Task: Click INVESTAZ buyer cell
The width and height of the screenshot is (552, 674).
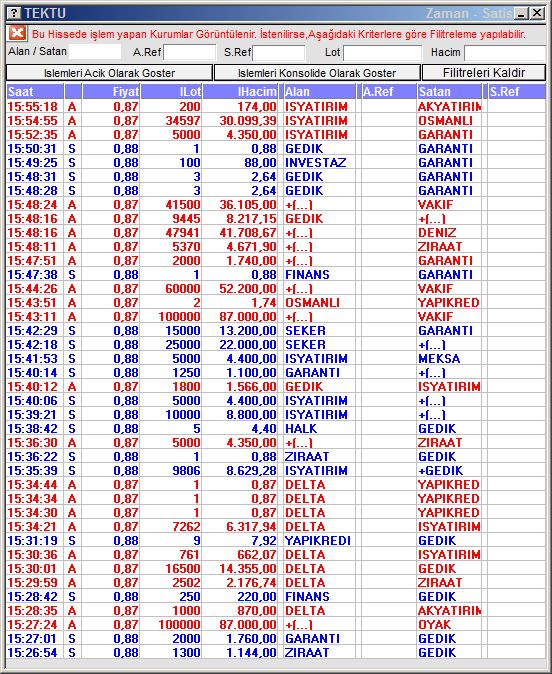Action: 316,162
